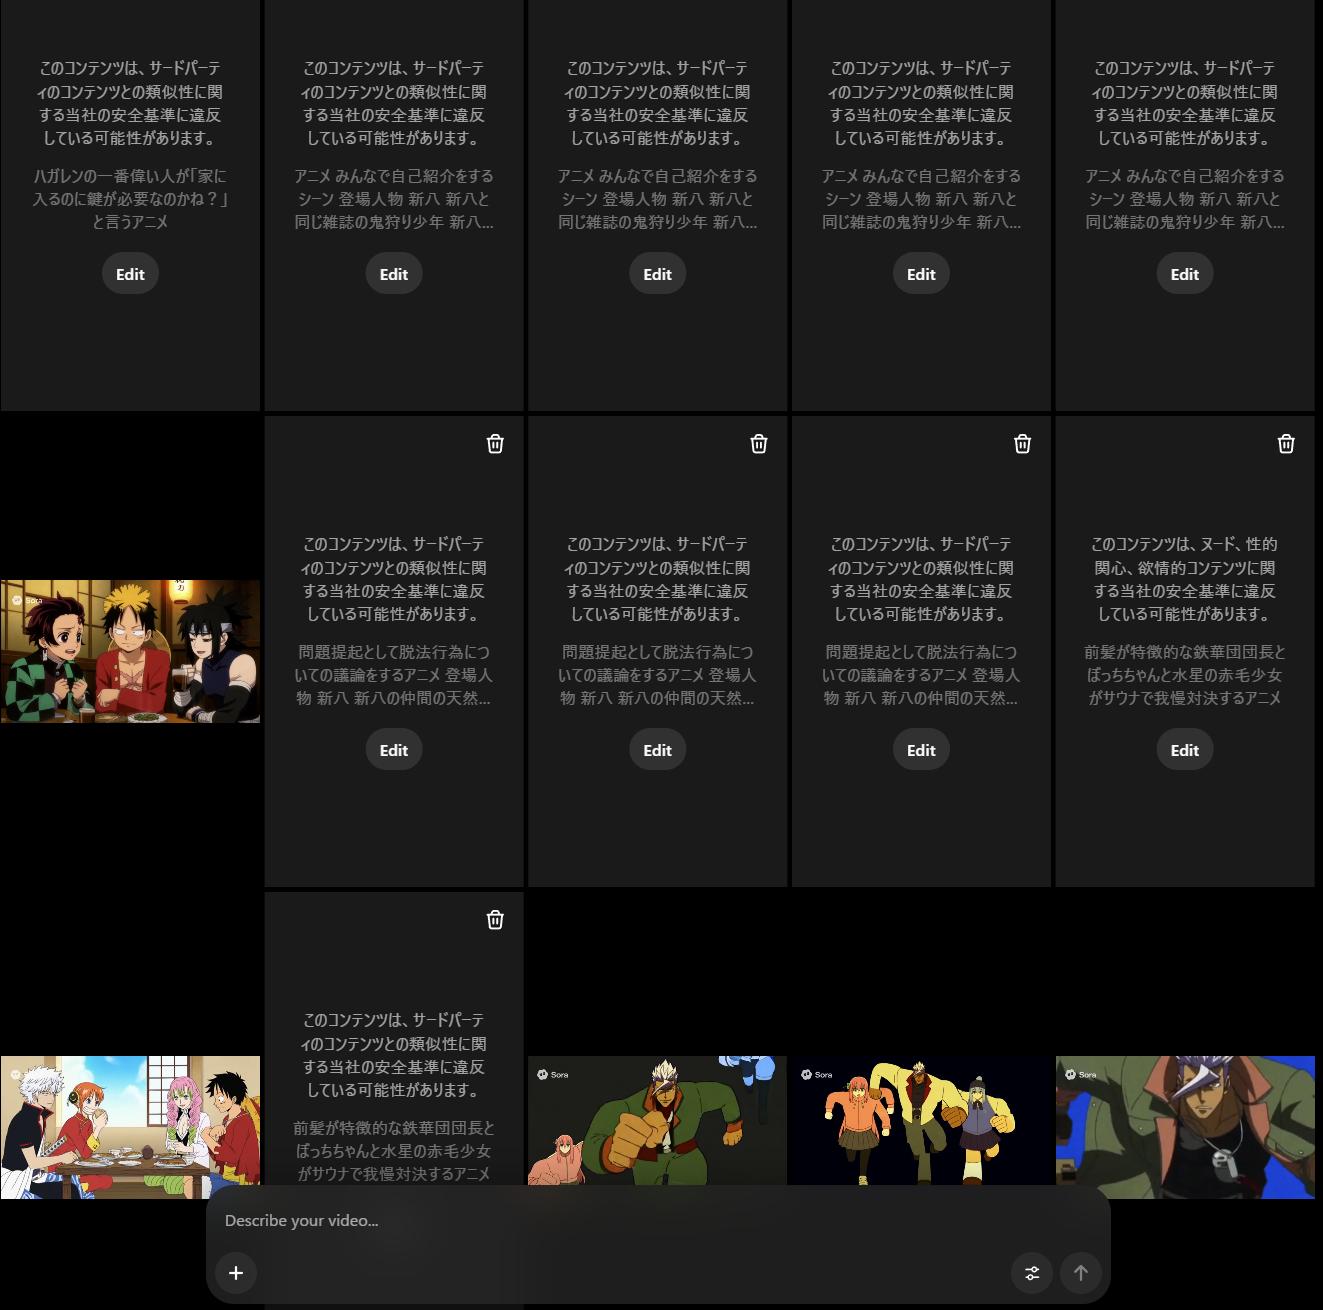Viewport: 1323px width, 1310px height.
Task: Remove the rightmost 脱法行為 card via trash icon
Action: tap(1022, 444)
